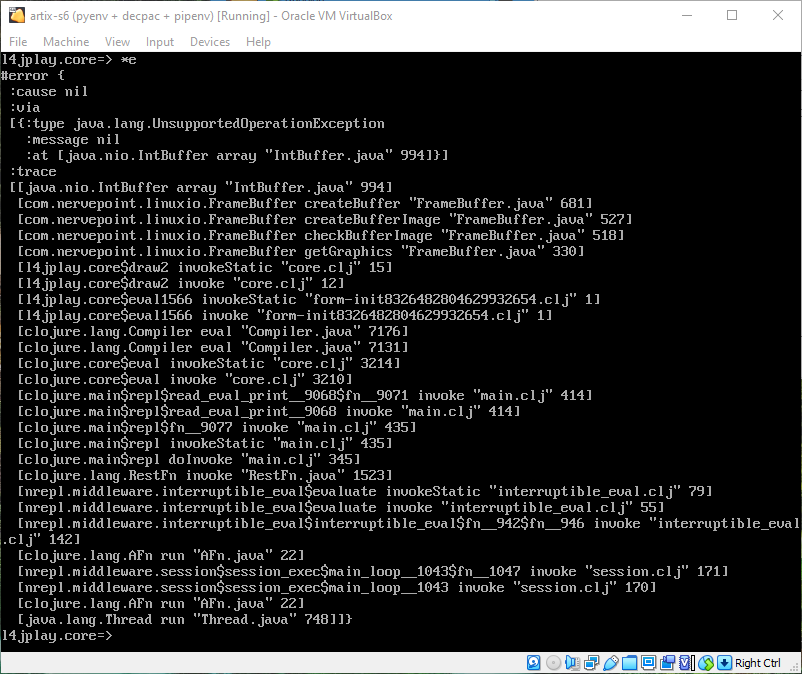Click the 'java.lang.UnsupportedOperationException' text
The width and height of the screenshot is (802, 674).
(x=229, y=124)
